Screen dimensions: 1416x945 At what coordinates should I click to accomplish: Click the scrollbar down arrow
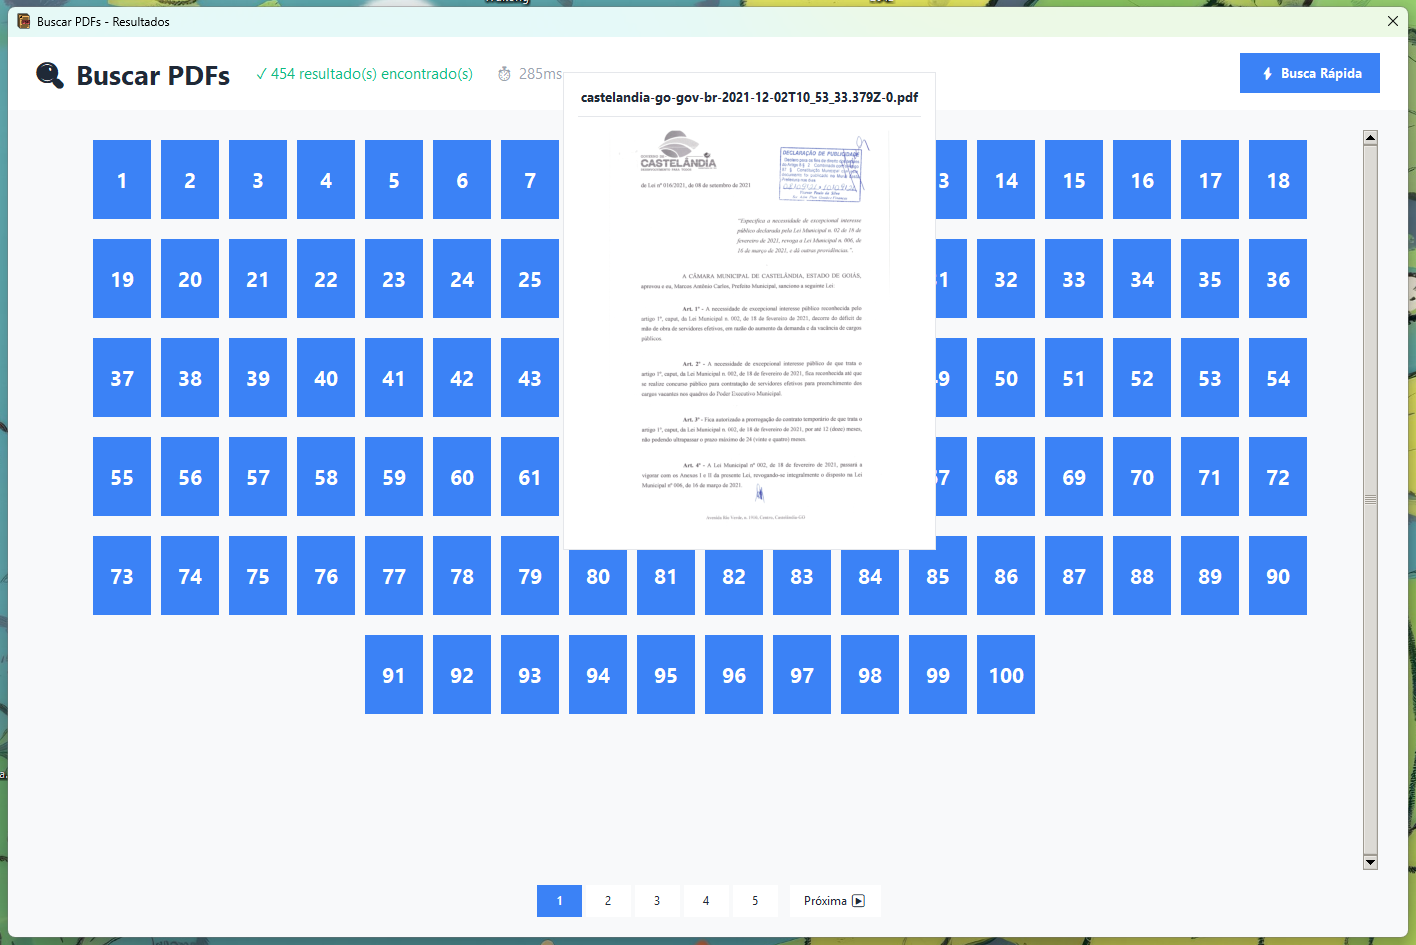pos(1369,861)
